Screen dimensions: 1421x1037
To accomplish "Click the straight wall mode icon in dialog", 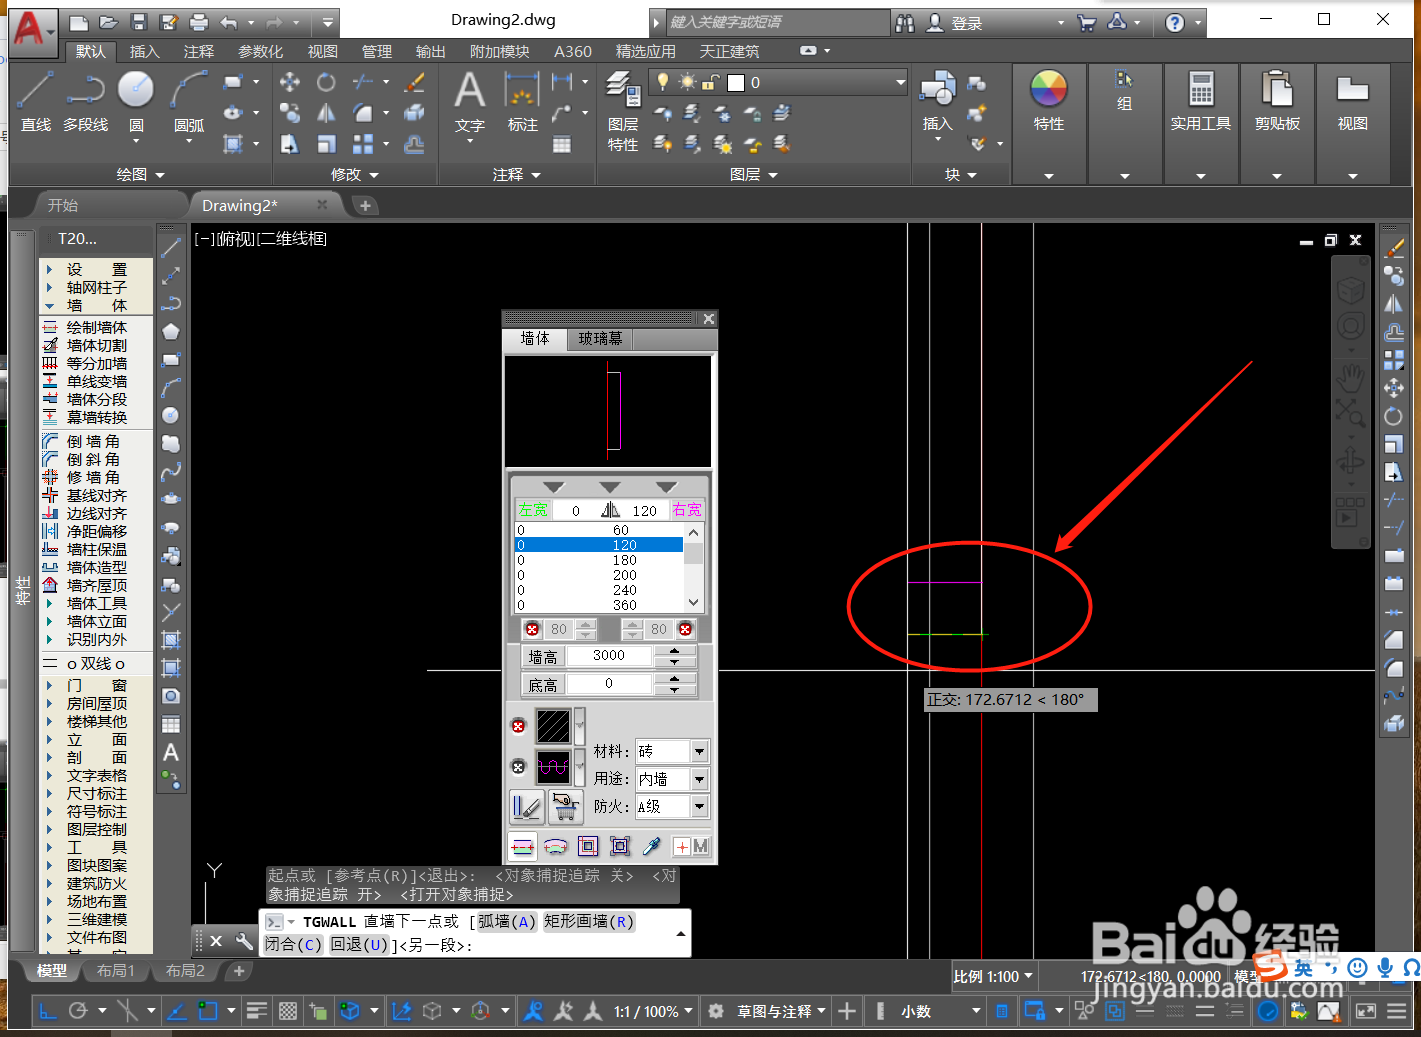I will tap(523, 847).
